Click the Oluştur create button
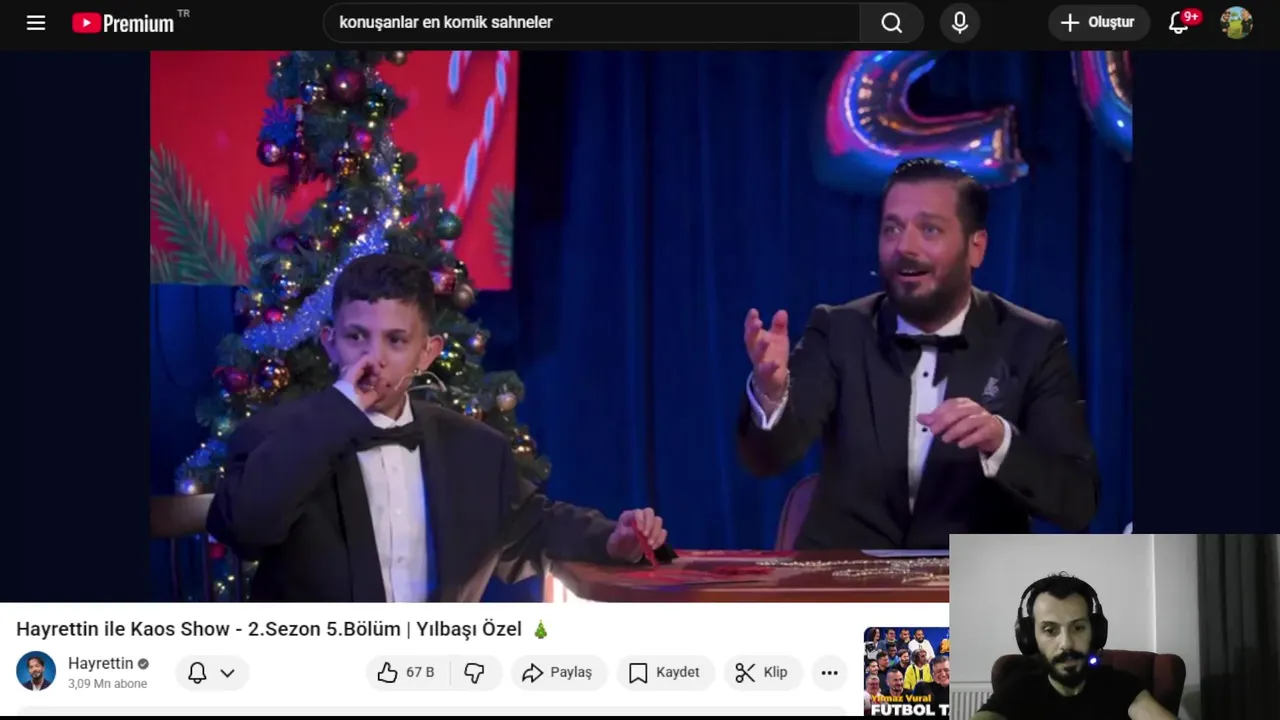 (x=1099, y=22)
